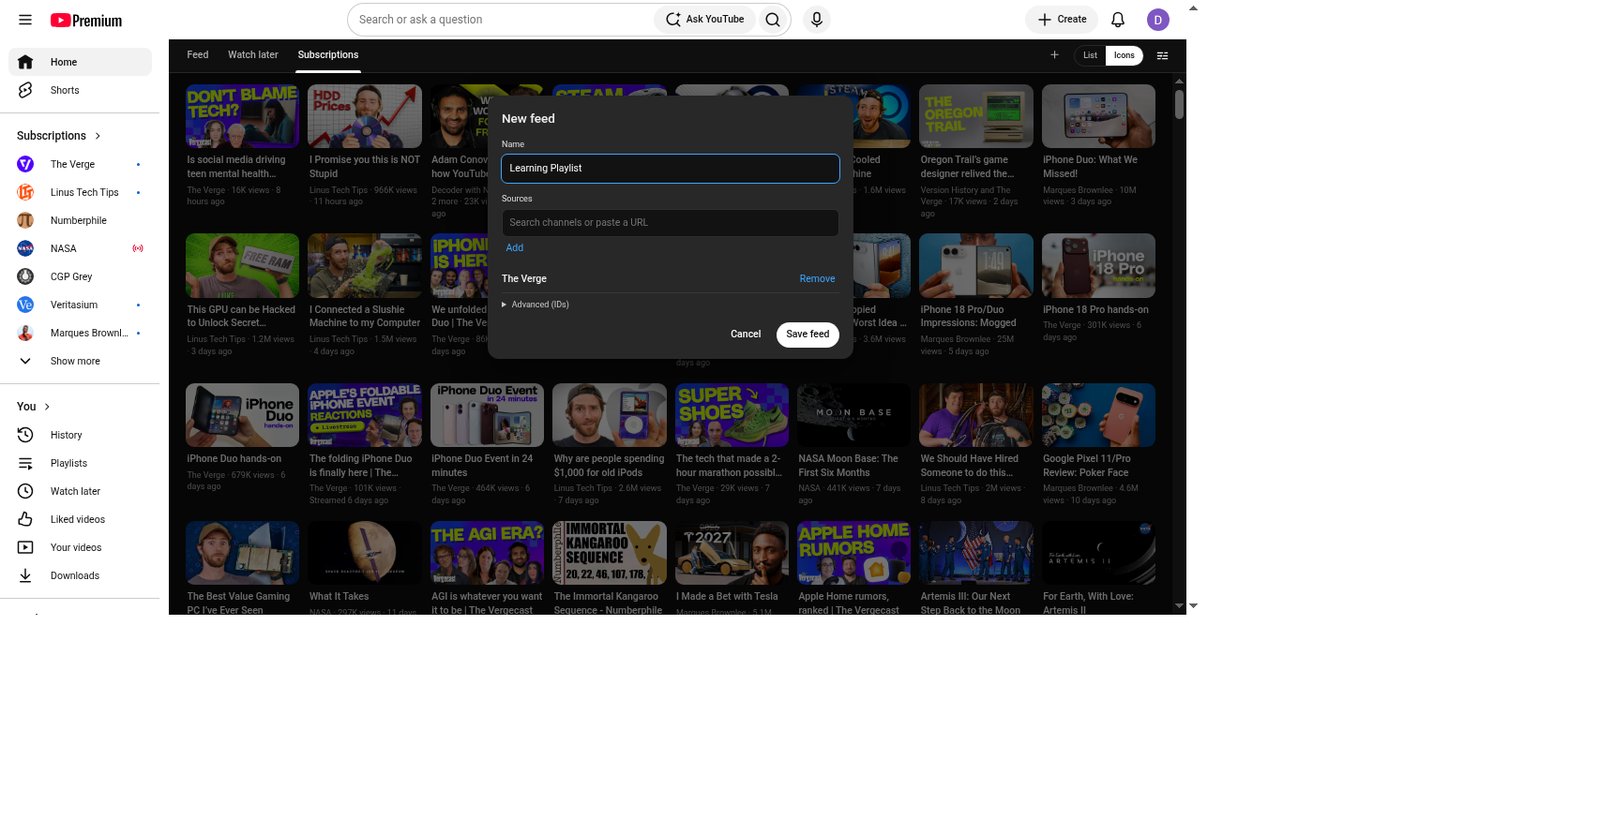The width and height of the screenshot is (1600, 819).
Task: Open Liked videos in the sidebar
Action: click(x=80, y=519)
